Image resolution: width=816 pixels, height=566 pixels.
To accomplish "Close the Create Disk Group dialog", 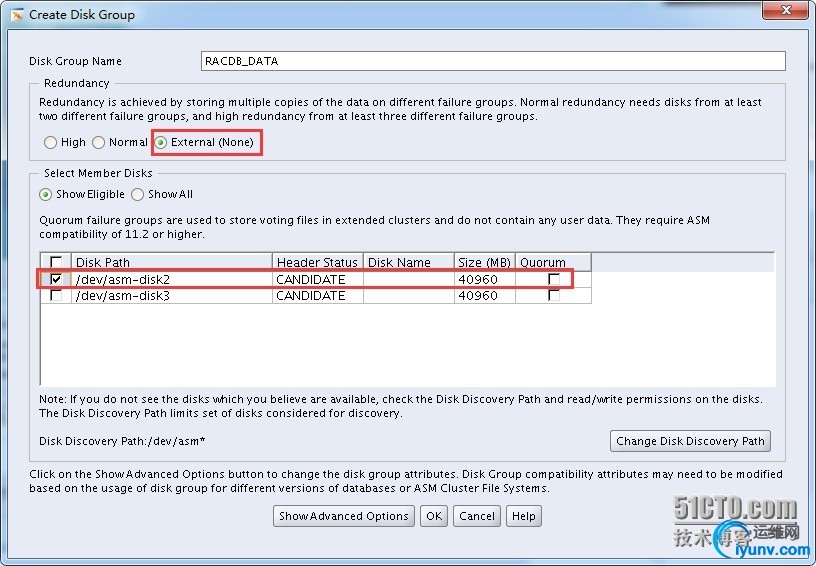I will click(786, 10).
